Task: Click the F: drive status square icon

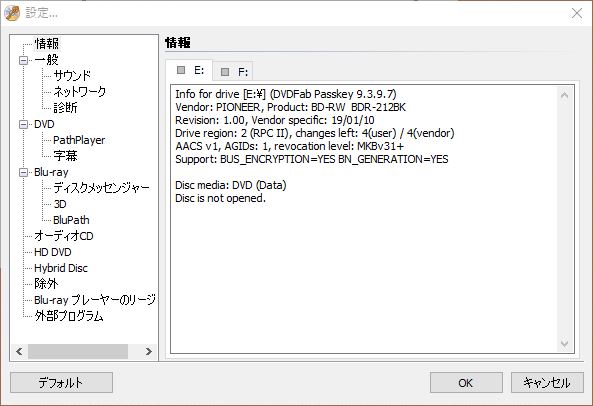Action: [225, 72]
